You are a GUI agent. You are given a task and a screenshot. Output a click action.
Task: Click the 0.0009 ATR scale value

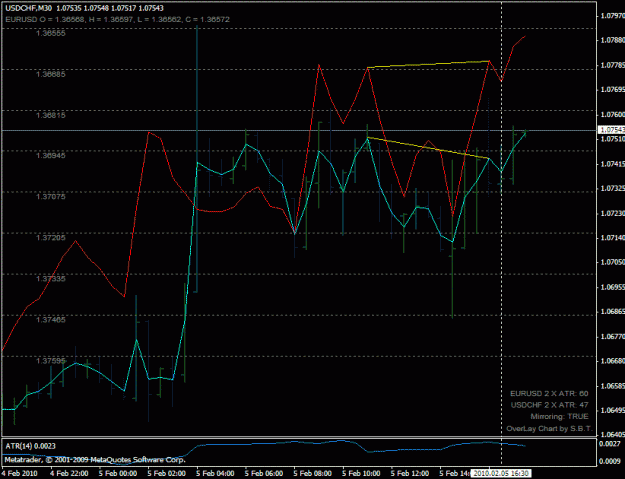[610, 461]
